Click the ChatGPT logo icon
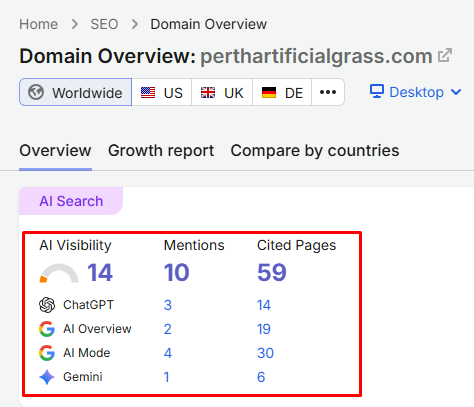474x407 pixels. click(47, 305)
